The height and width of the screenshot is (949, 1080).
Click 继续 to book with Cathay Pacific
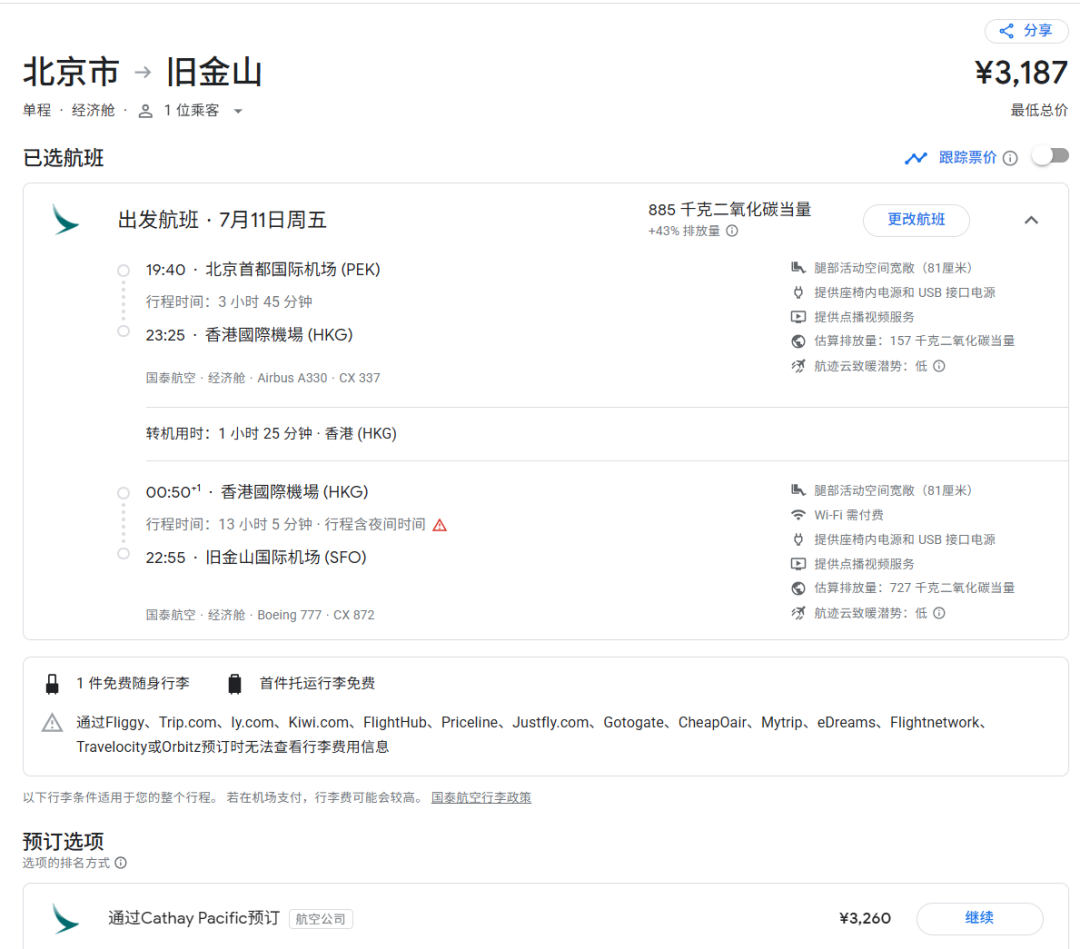[979, 918]
